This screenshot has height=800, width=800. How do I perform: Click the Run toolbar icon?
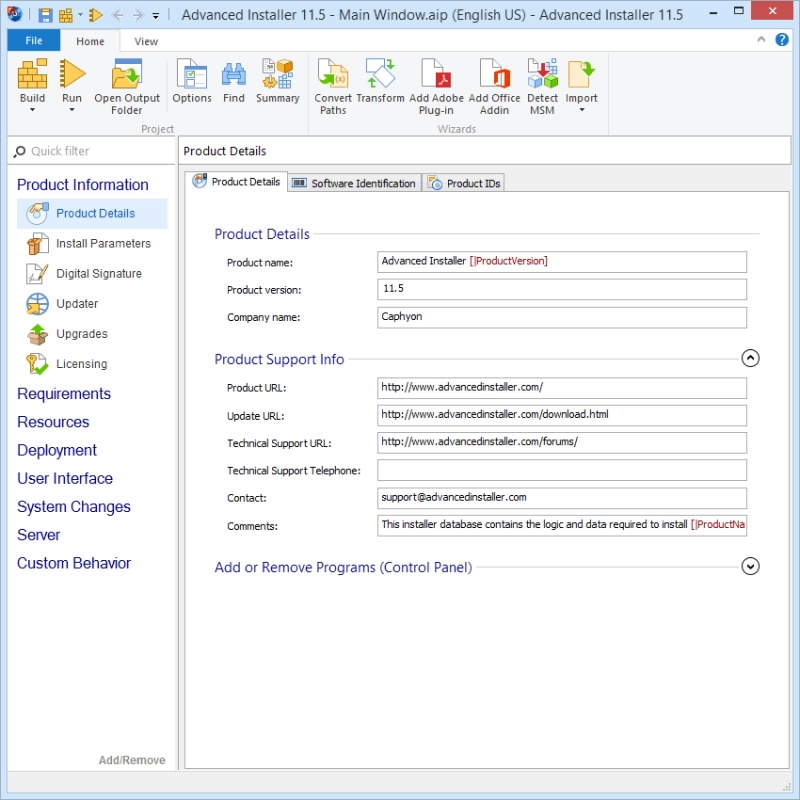pos(72,73)
